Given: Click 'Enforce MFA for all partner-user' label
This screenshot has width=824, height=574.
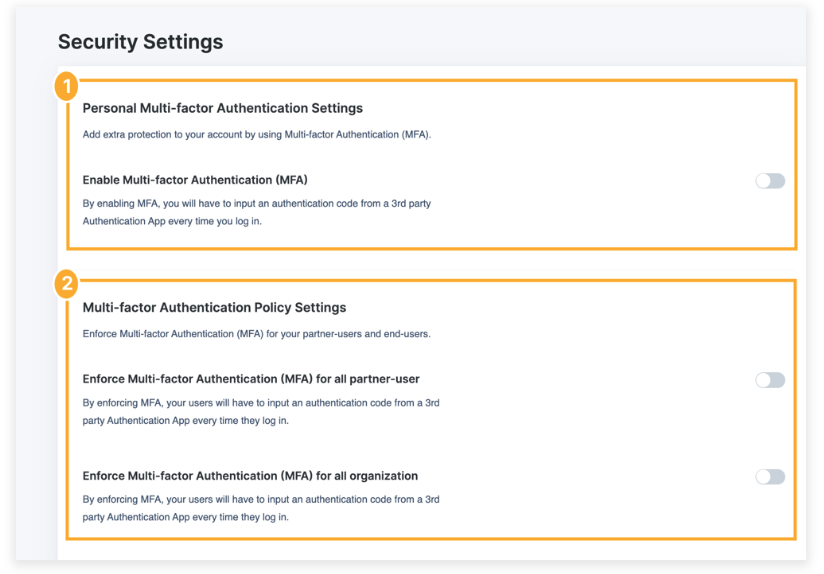Looking at the screenshot, I should coord(251,379).
